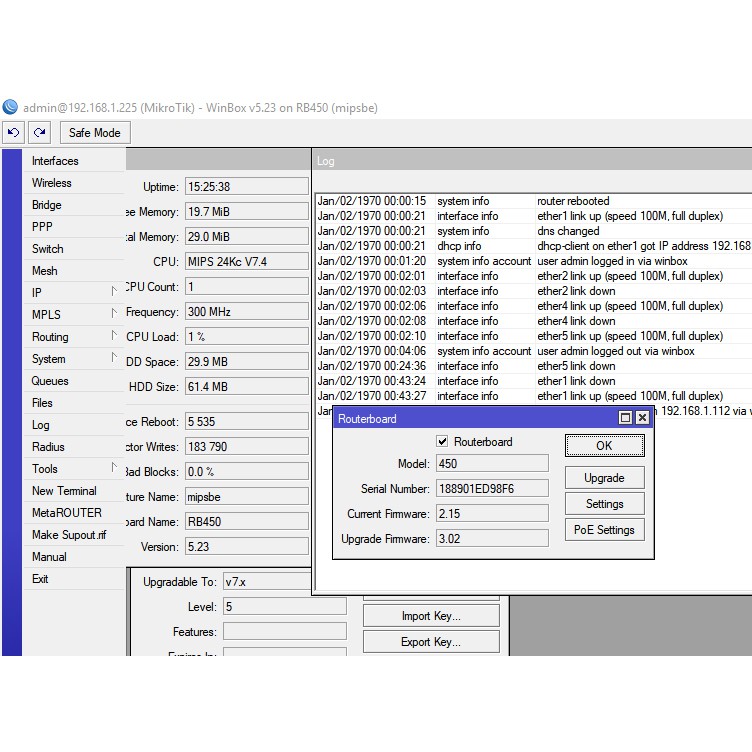
Task: Uncheck the Routerboard checkbox
Action: click(442, 442)
